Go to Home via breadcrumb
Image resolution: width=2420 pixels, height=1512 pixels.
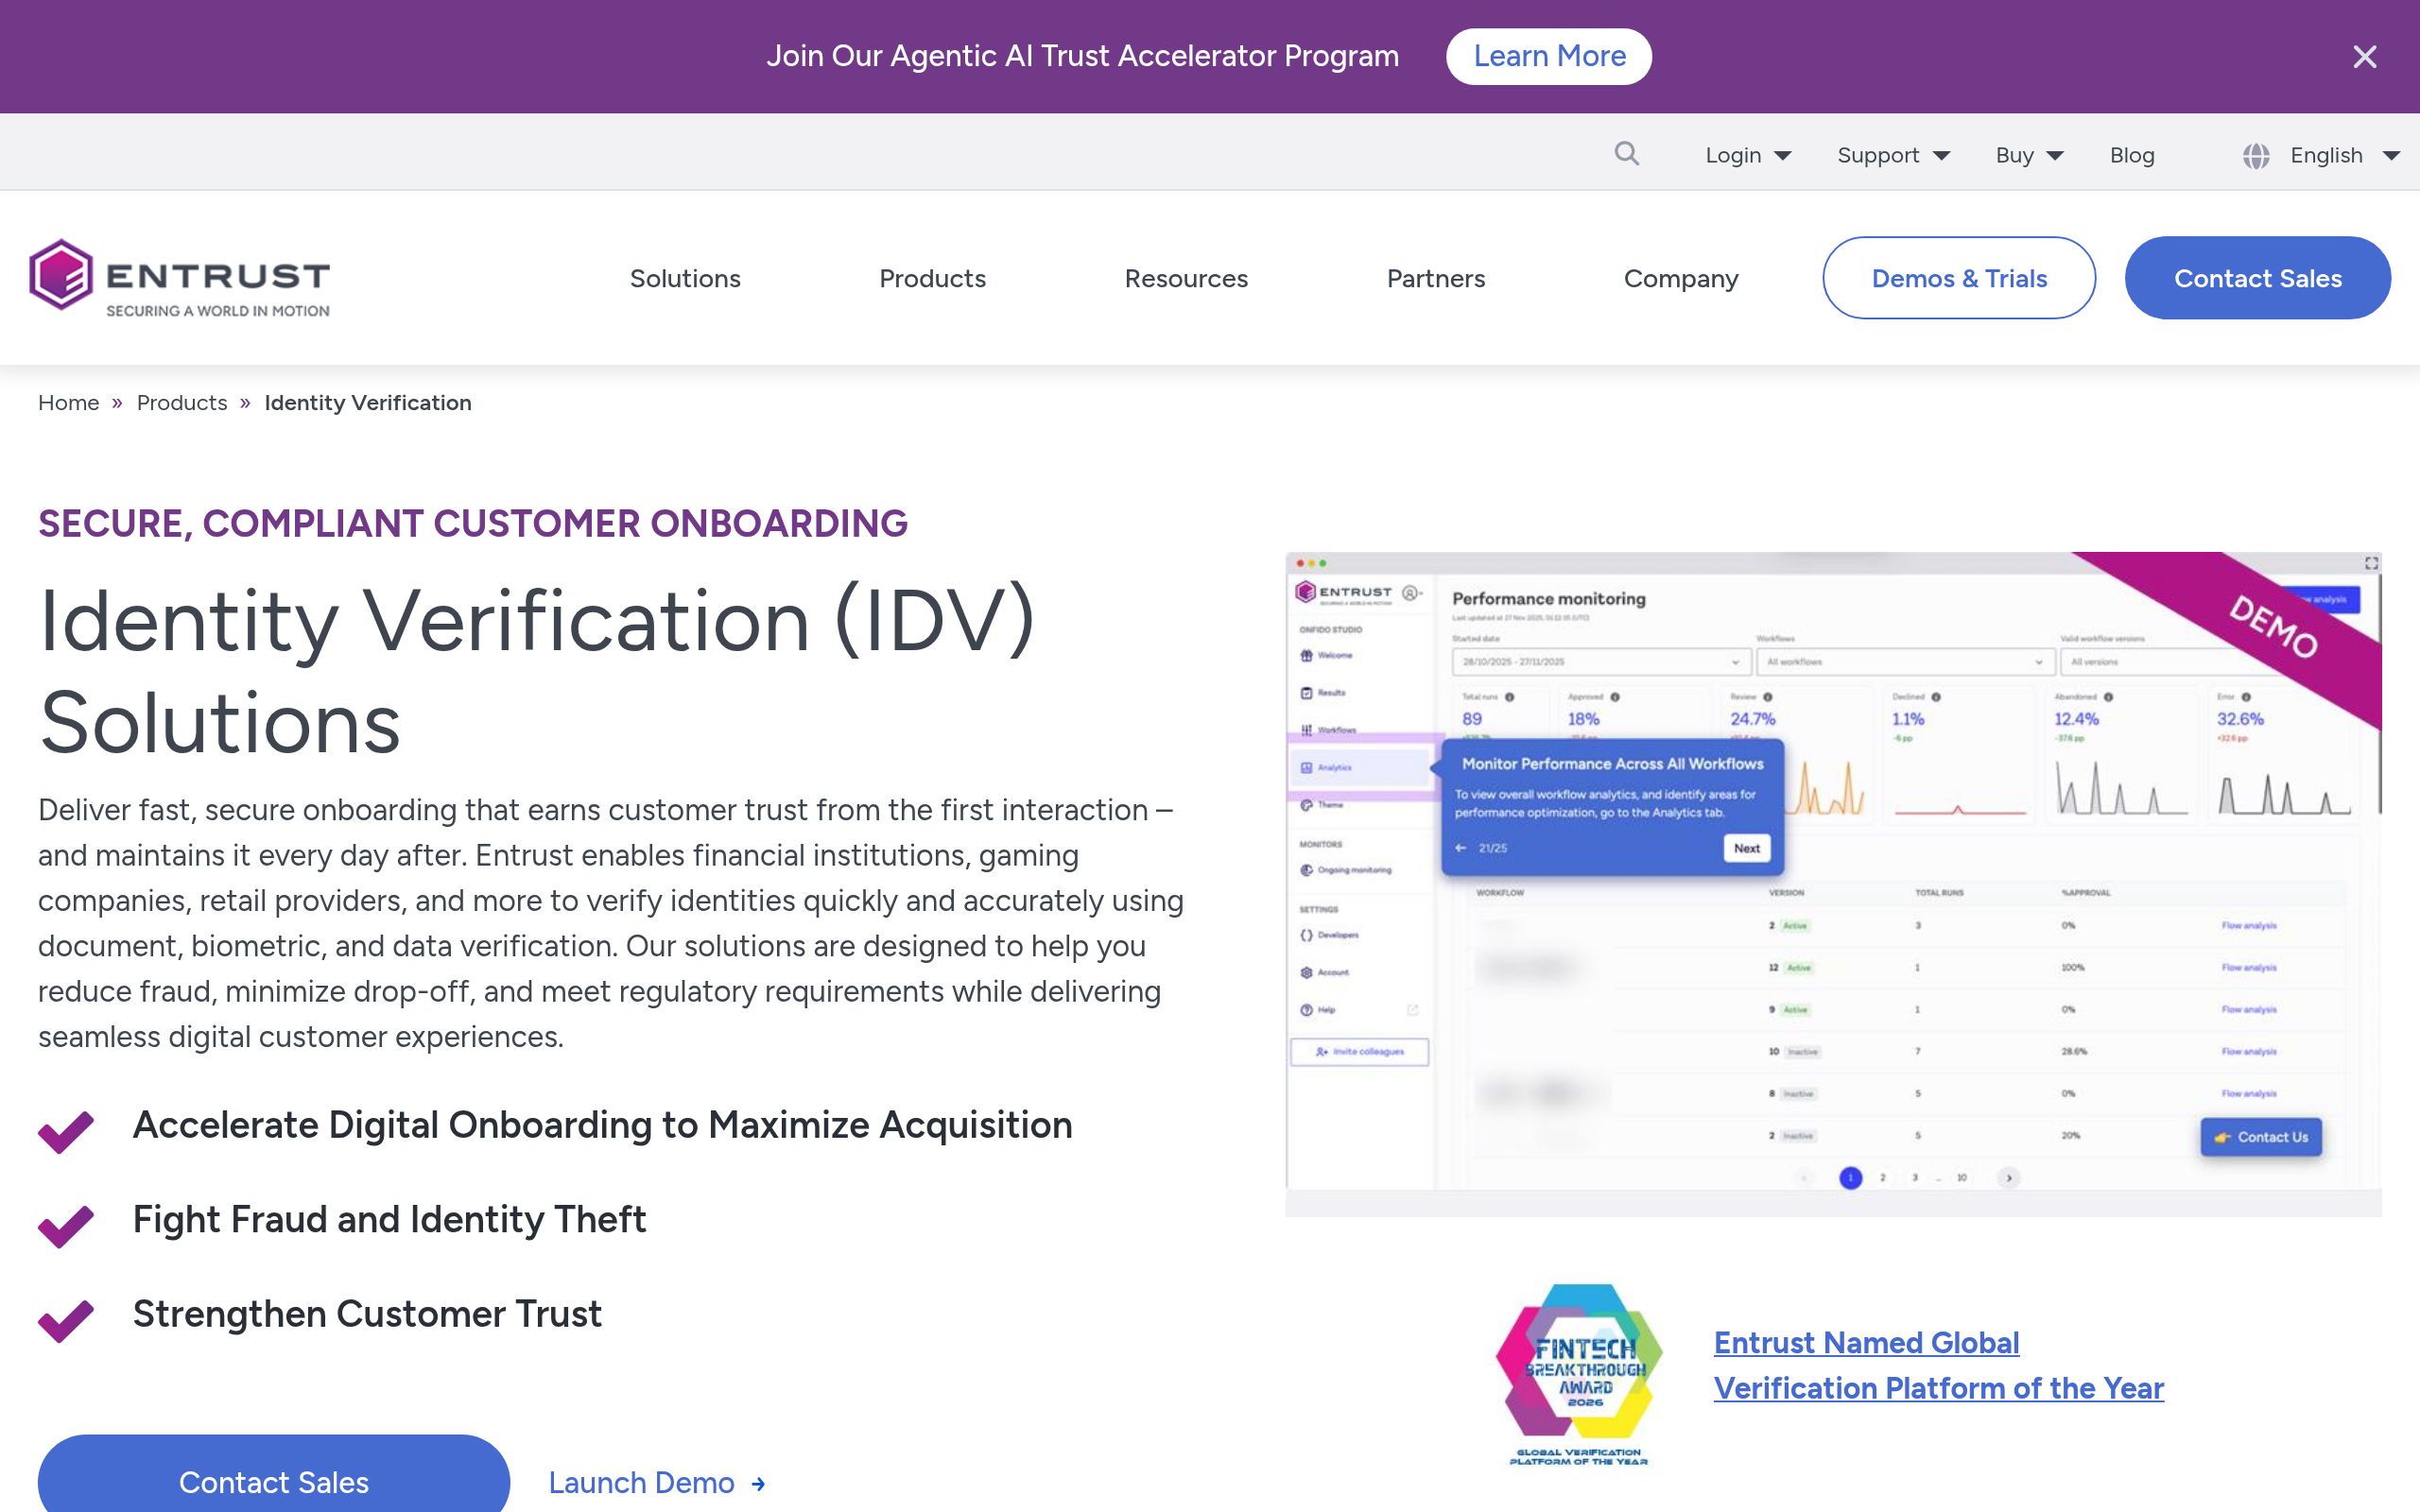tap(68, 403)
